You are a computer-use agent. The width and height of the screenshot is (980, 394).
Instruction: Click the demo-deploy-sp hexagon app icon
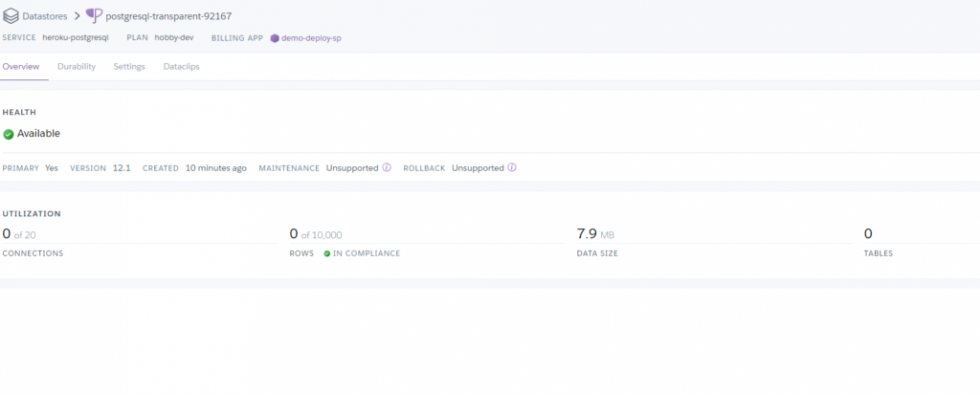(274, 38)
